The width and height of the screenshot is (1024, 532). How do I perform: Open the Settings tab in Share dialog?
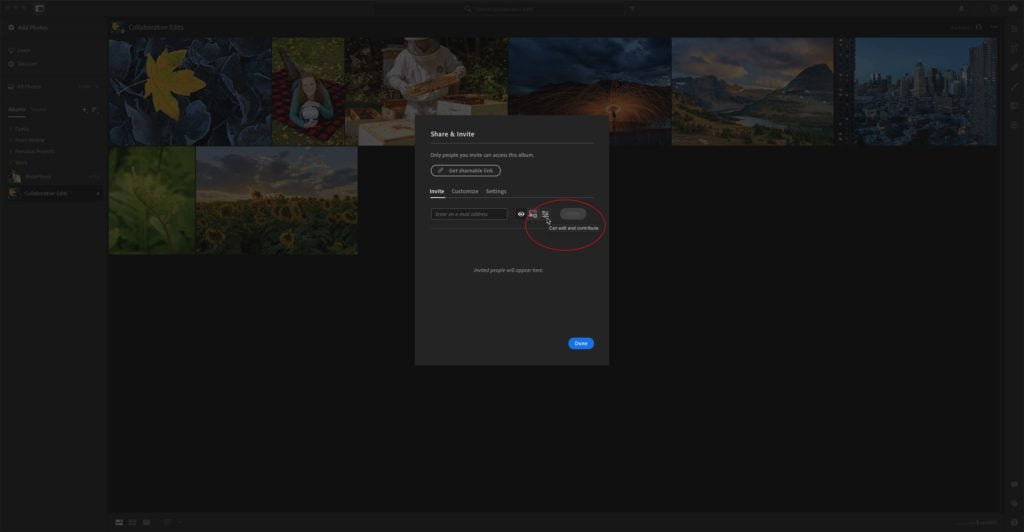click(x=496, y=191)
